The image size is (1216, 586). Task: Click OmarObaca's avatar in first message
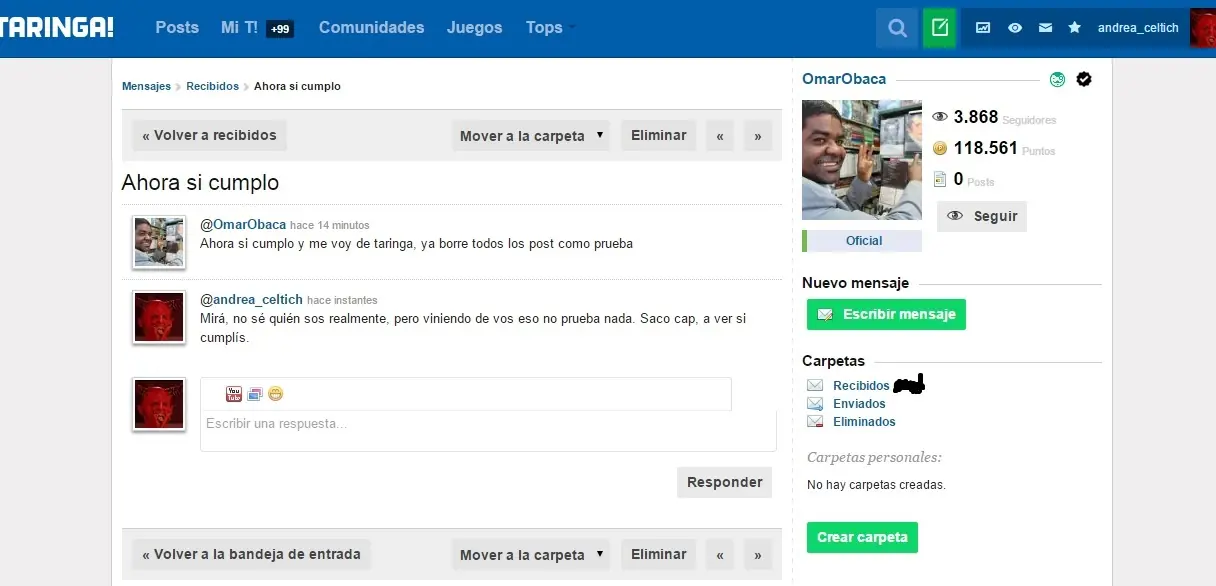tap(159, 242)
